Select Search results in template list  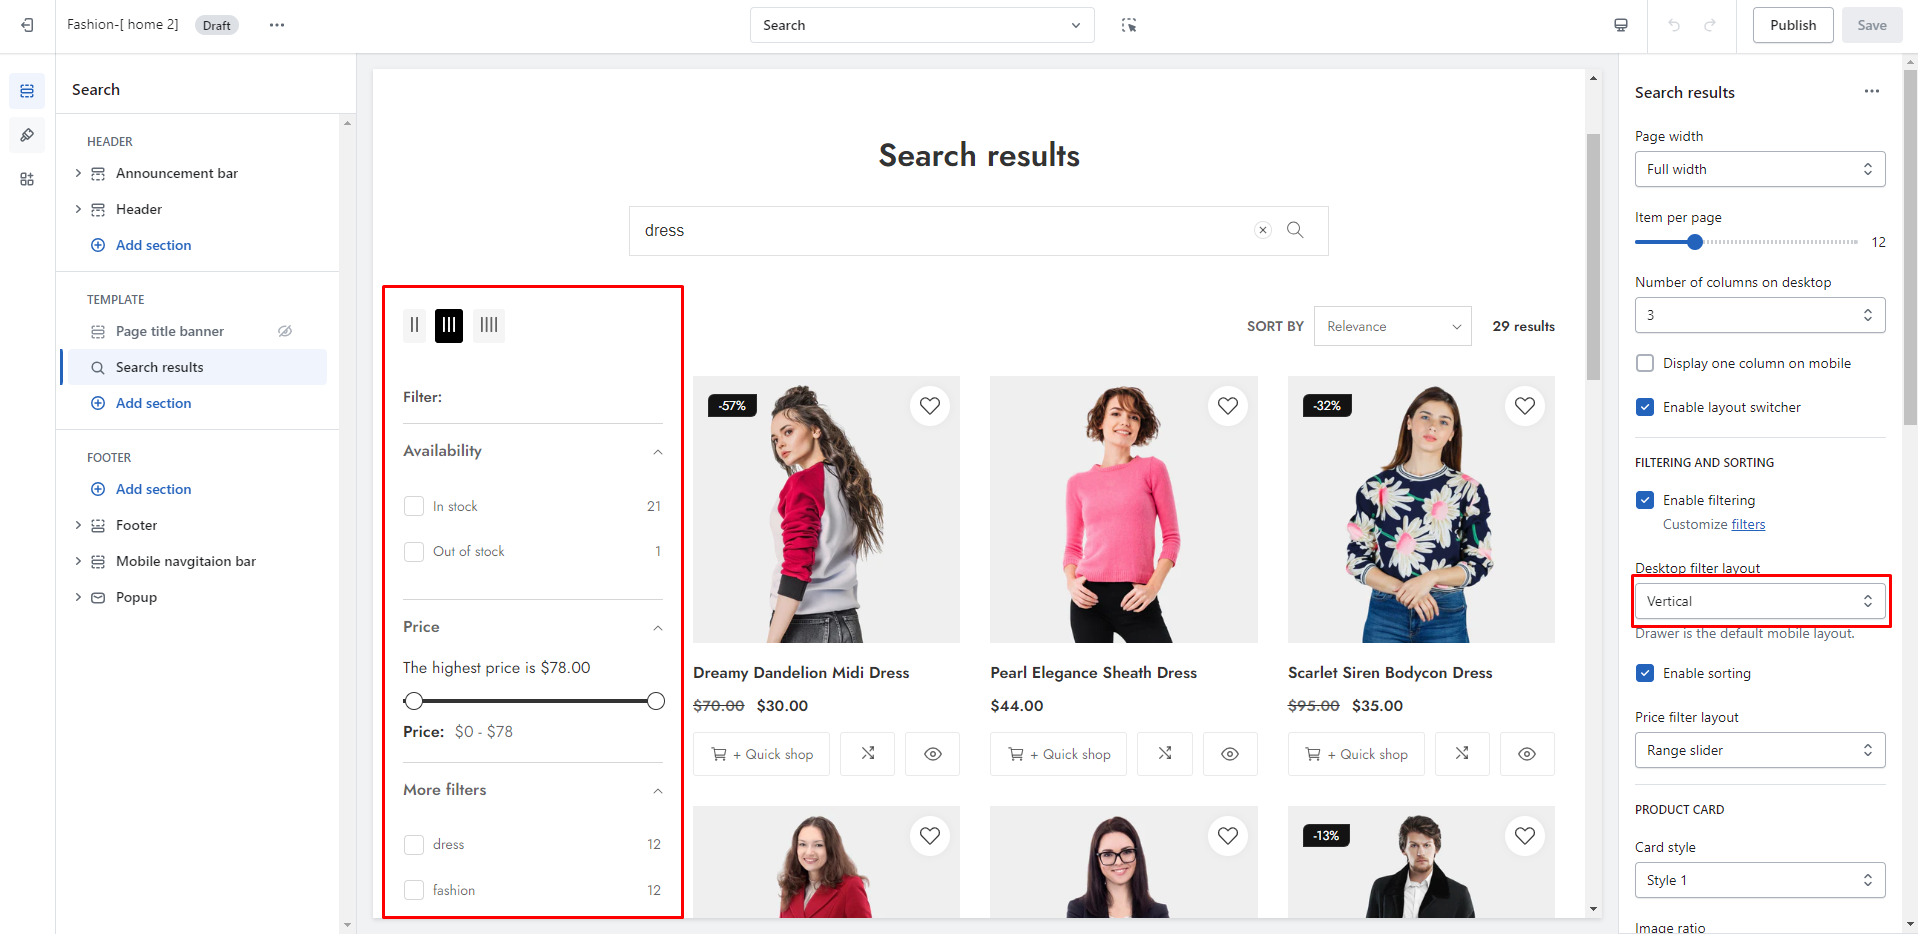(160, 367)
